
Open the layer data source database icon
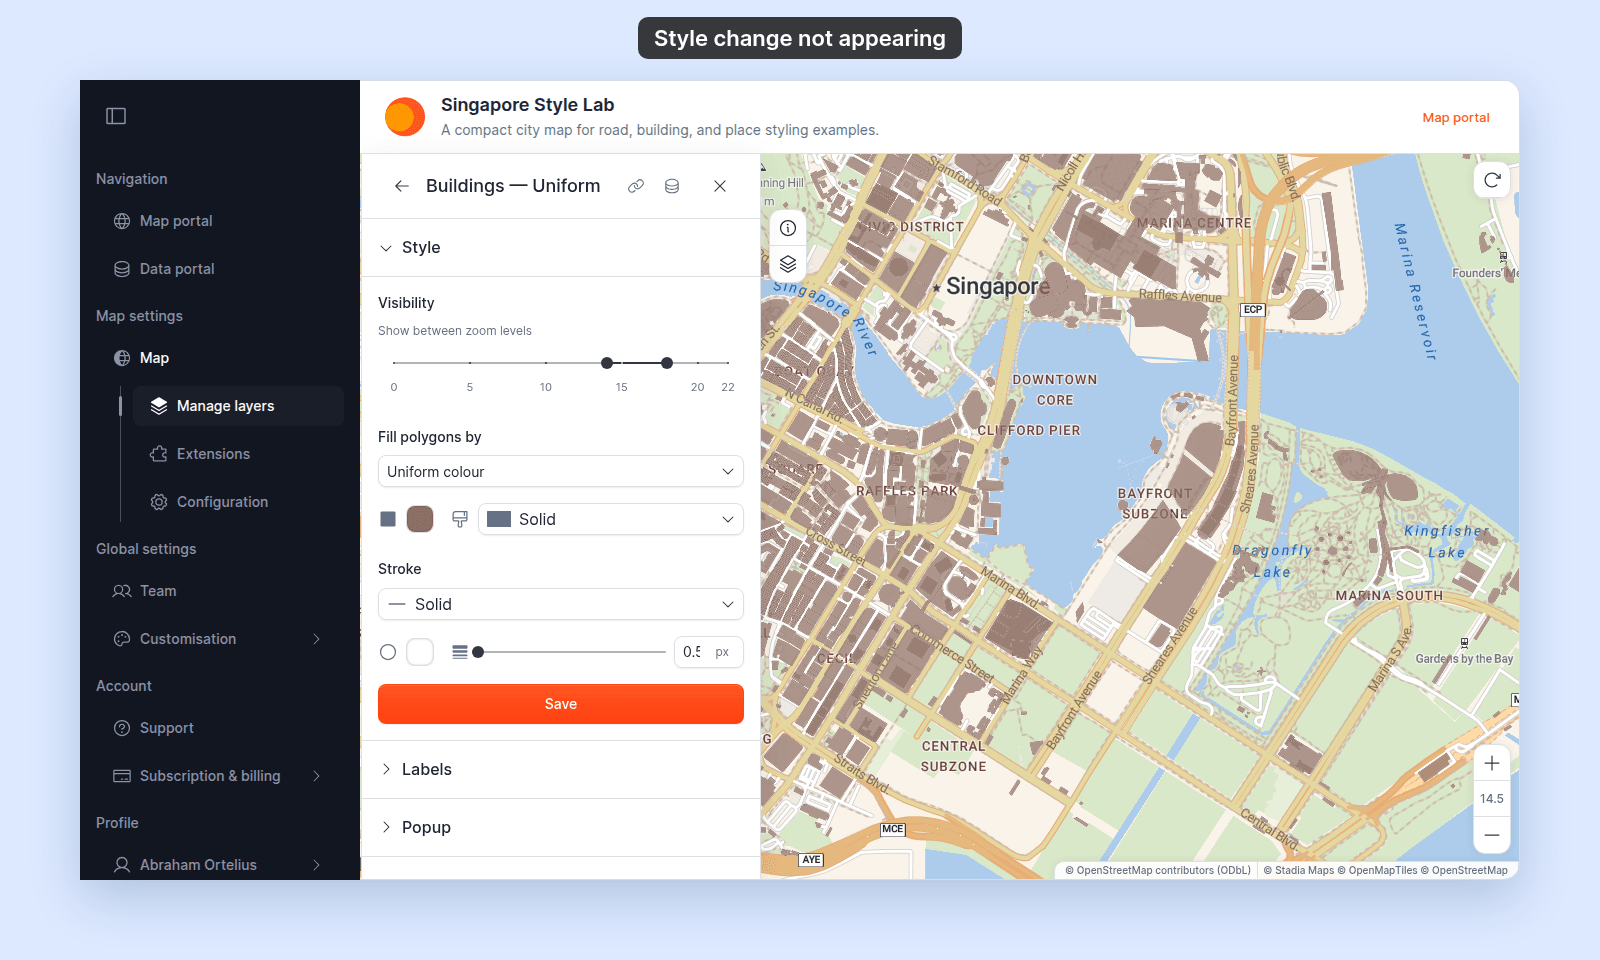click(672, 186)
